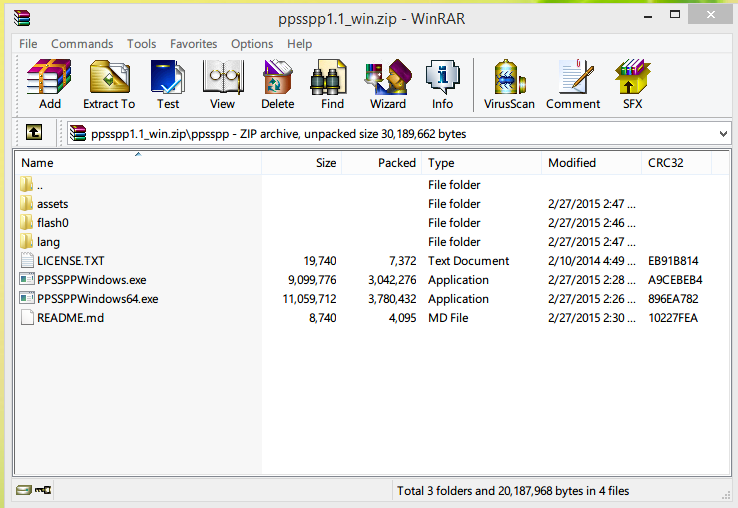Select PPSSPPWindows64.exe in the file list
Screen dimensions: 738x508
pyautogui.click(x=97, y=299)
